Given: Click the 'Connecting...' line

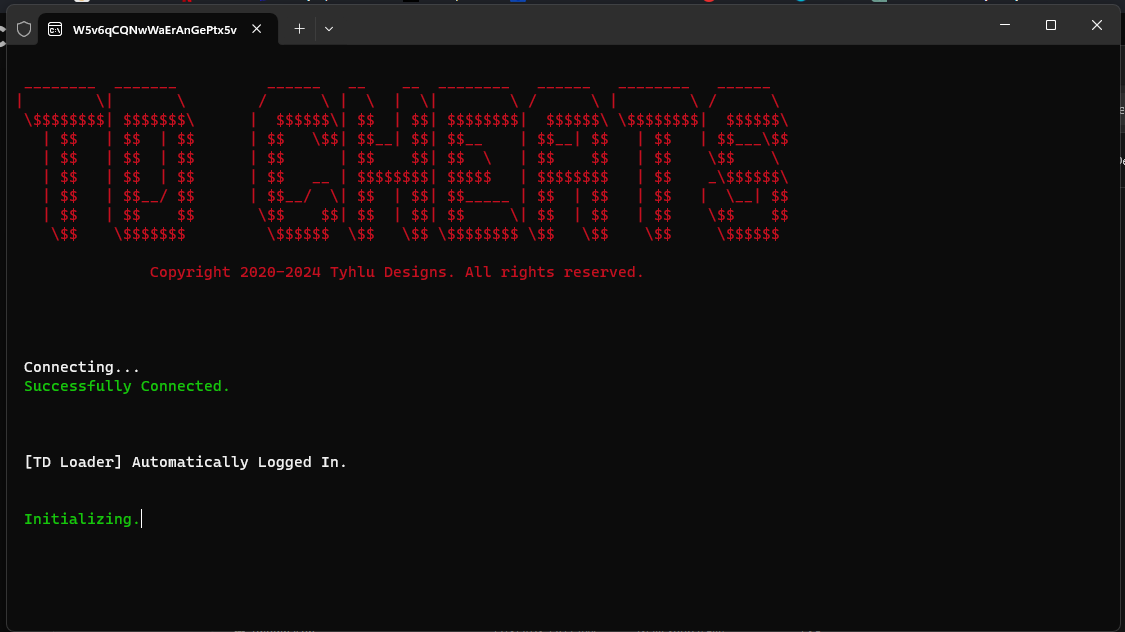Looking at the screenshot, I should (82, 367).
